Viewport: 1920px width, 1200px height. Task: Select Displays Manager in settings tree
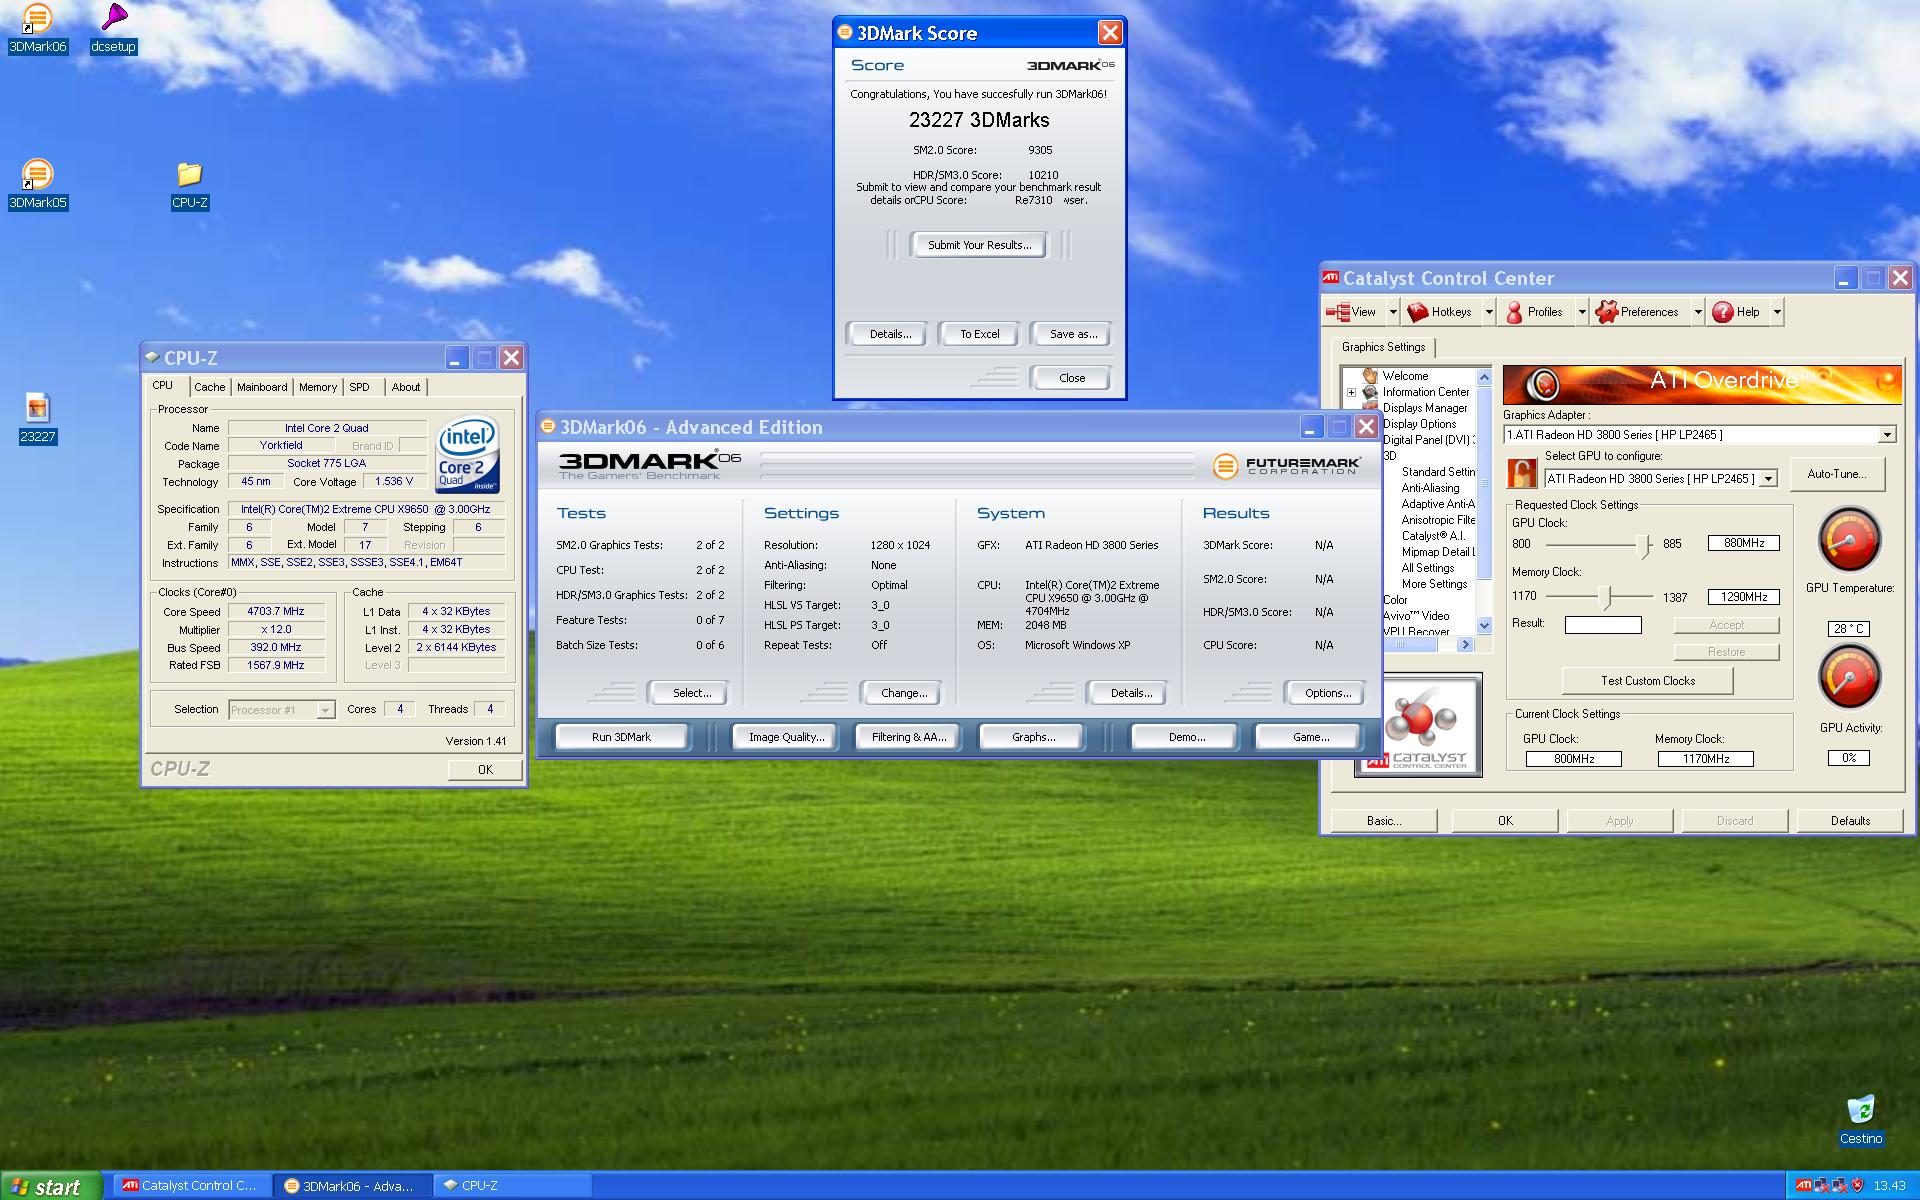(x=1425, y=408)
